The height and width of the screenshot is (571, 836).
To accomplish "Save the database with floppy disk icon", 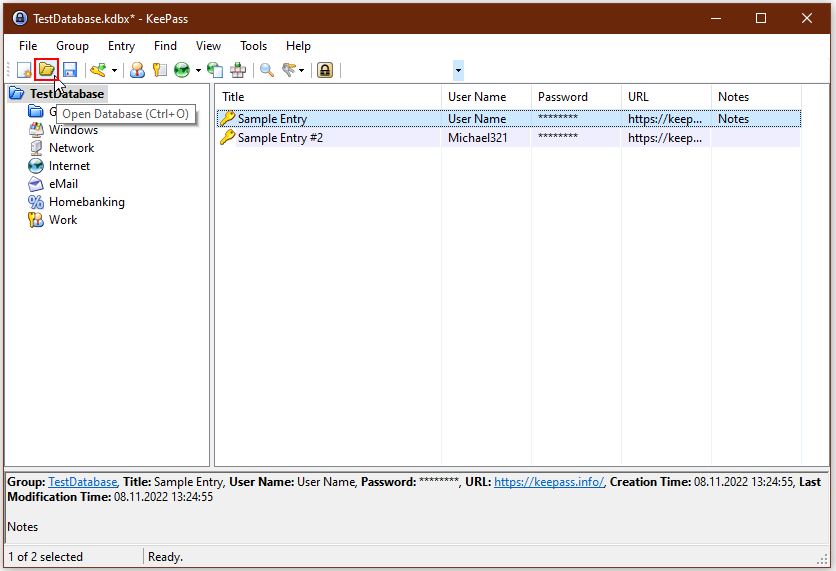I will pyautogui.click(x=70, y=70).
